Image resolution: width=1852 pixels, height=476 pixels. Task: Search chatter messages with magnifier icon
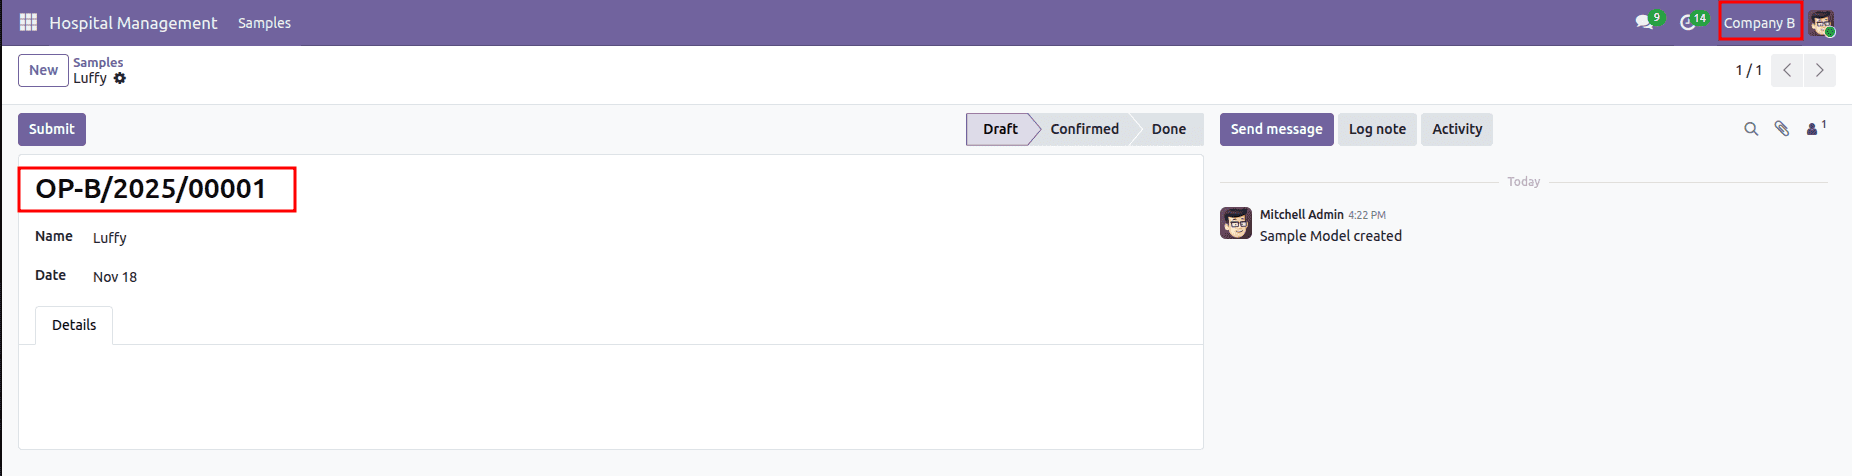(1751, 129)
